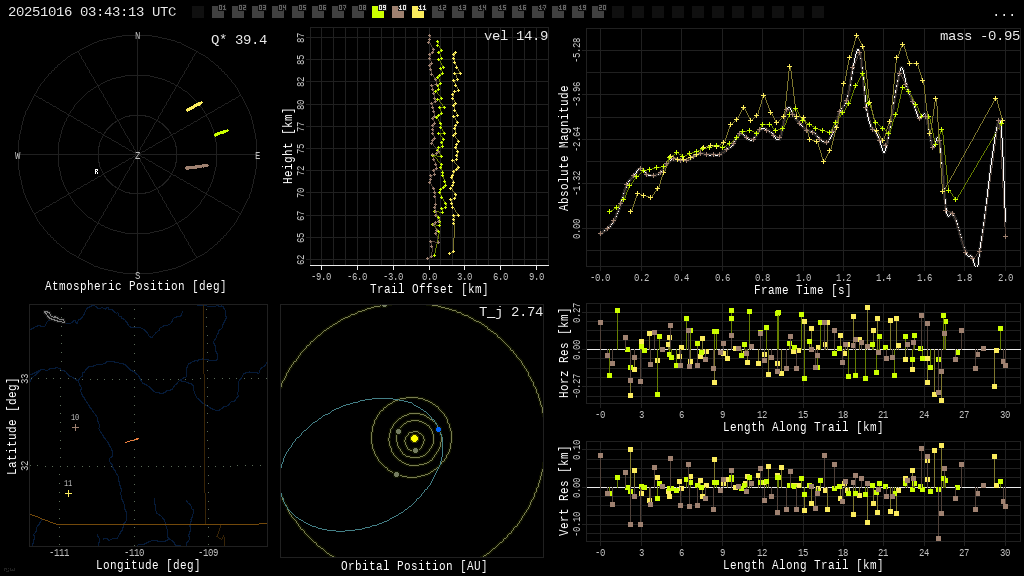Image resolution: width=1024 pixels, height=576 pixels.
Task: Select station 01 indicator box
Action: coord(218,12)
